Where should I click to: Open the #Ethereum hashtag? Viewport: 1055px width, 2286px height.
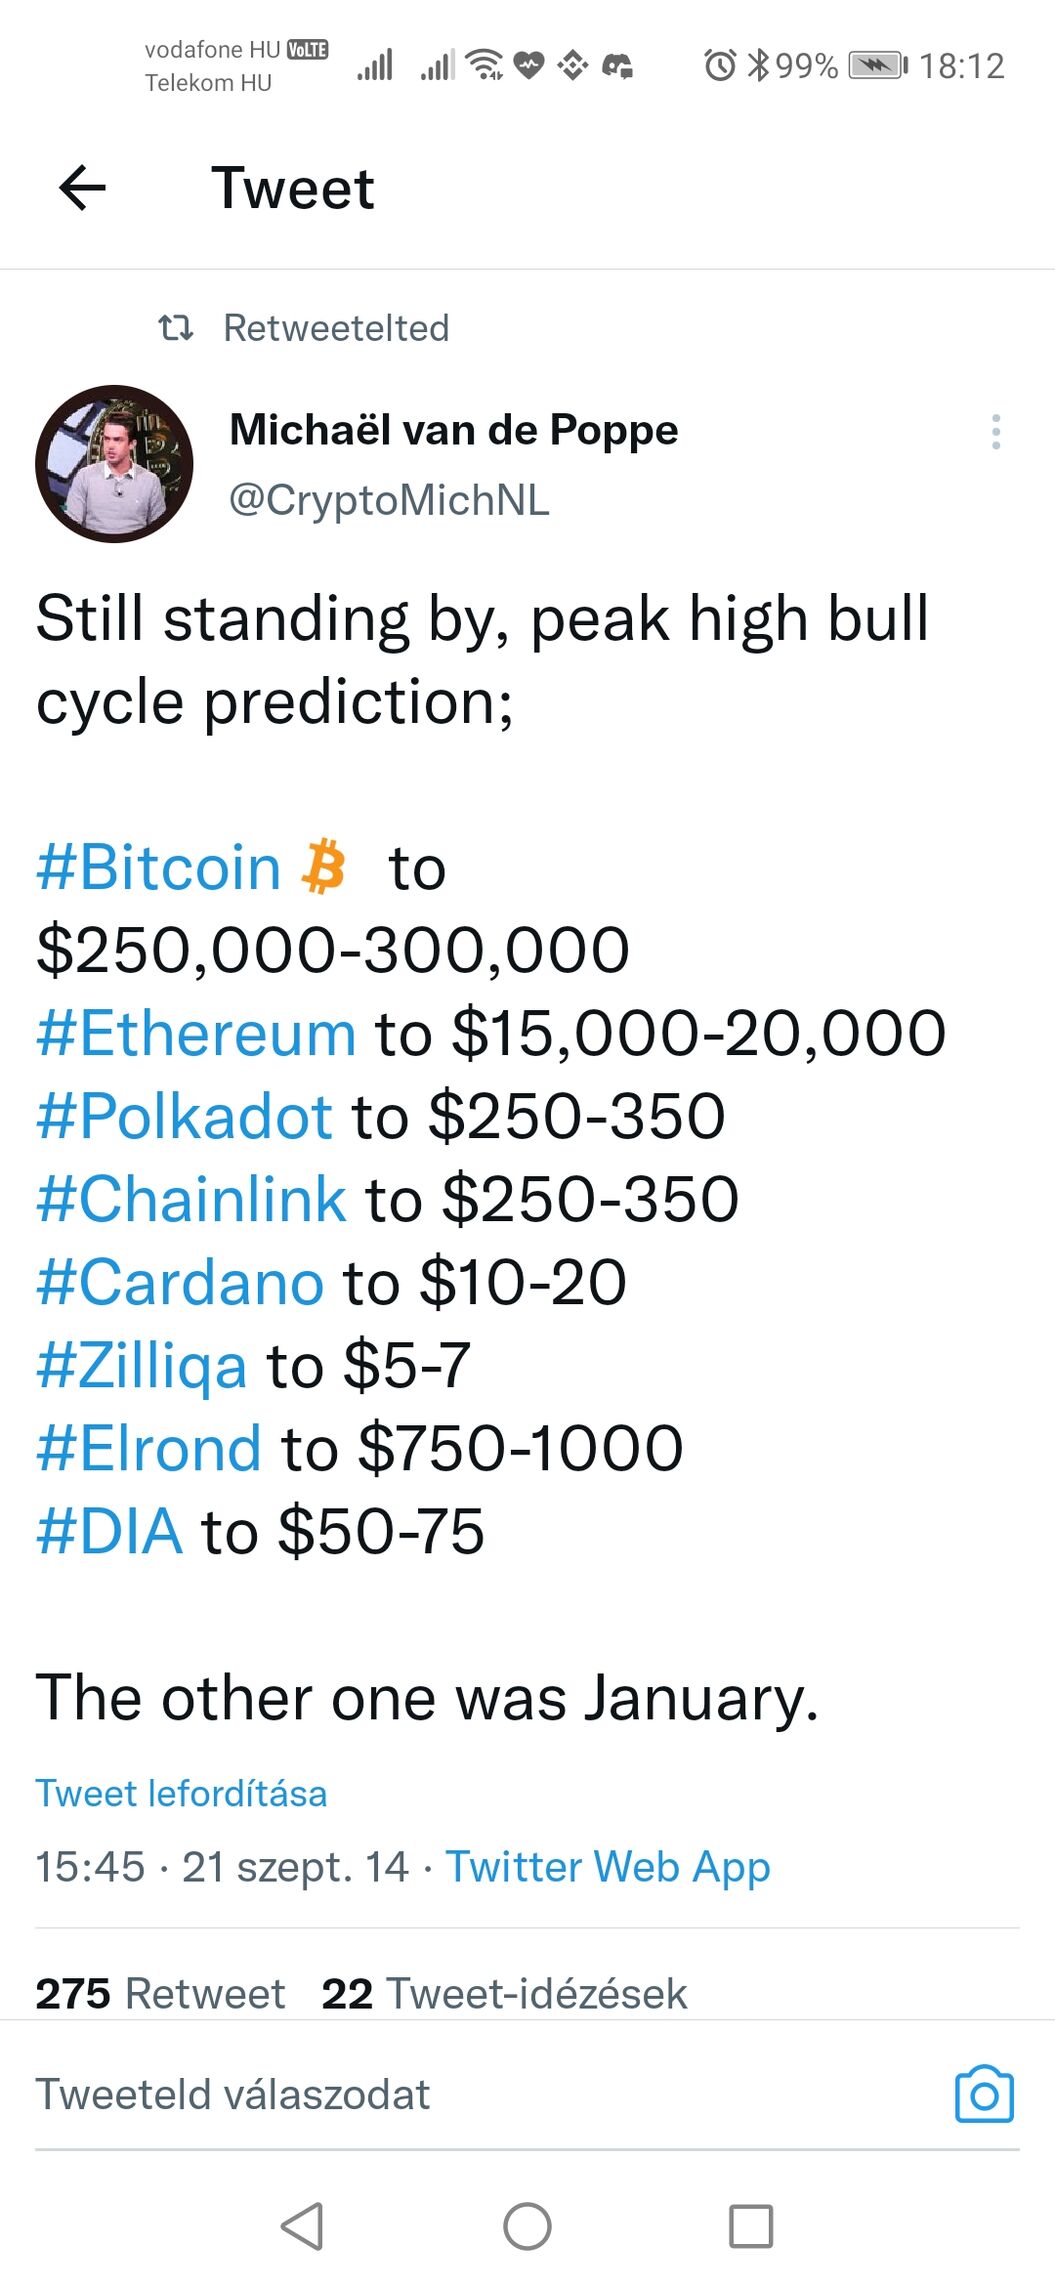click(196, 1033)
